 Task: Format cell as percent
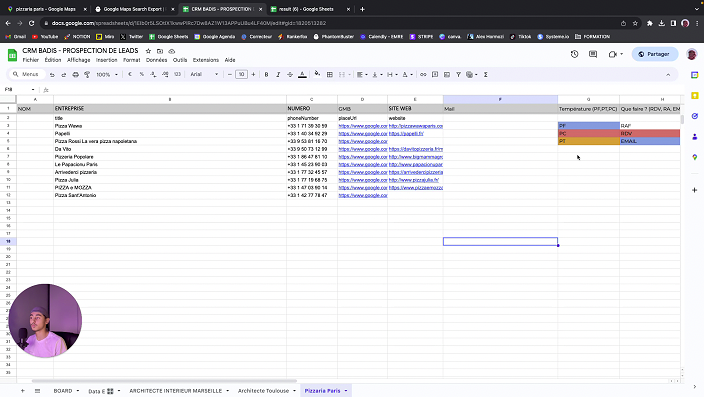(x=141, y=75)
